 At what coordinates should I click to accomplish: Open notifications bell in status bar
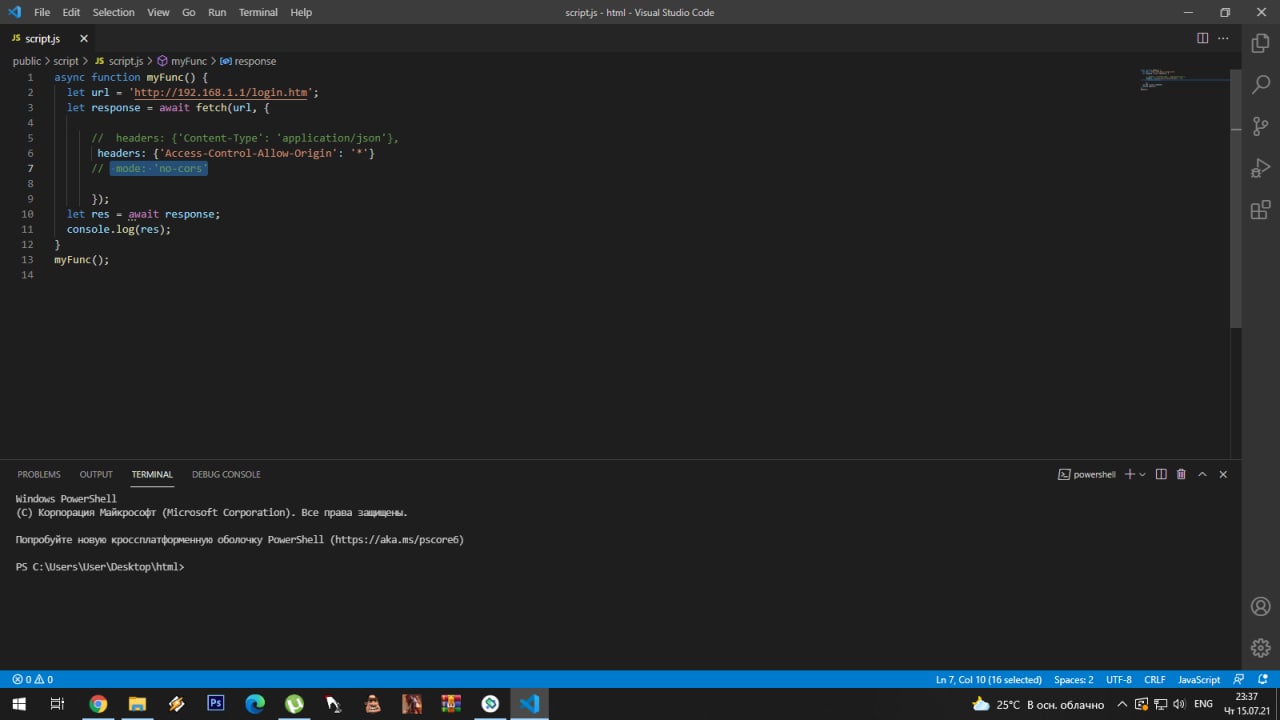(1262, 679)
